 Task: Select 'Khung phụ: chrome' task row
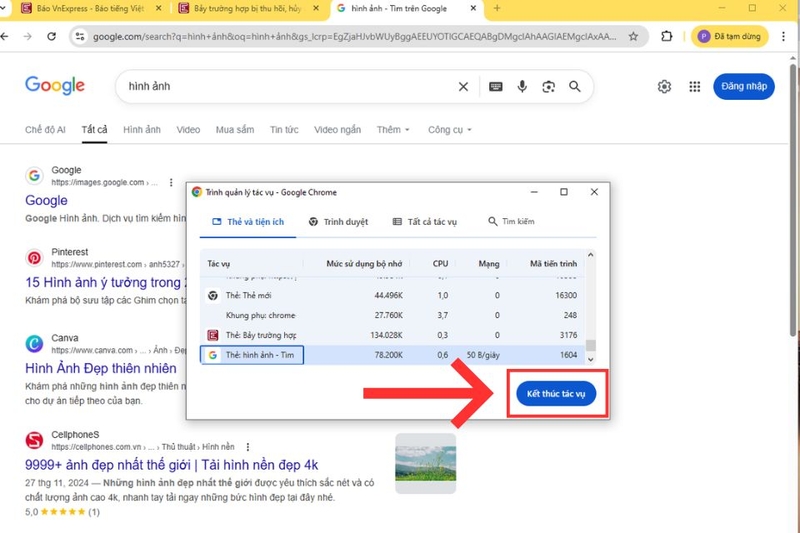coord(392,315)
